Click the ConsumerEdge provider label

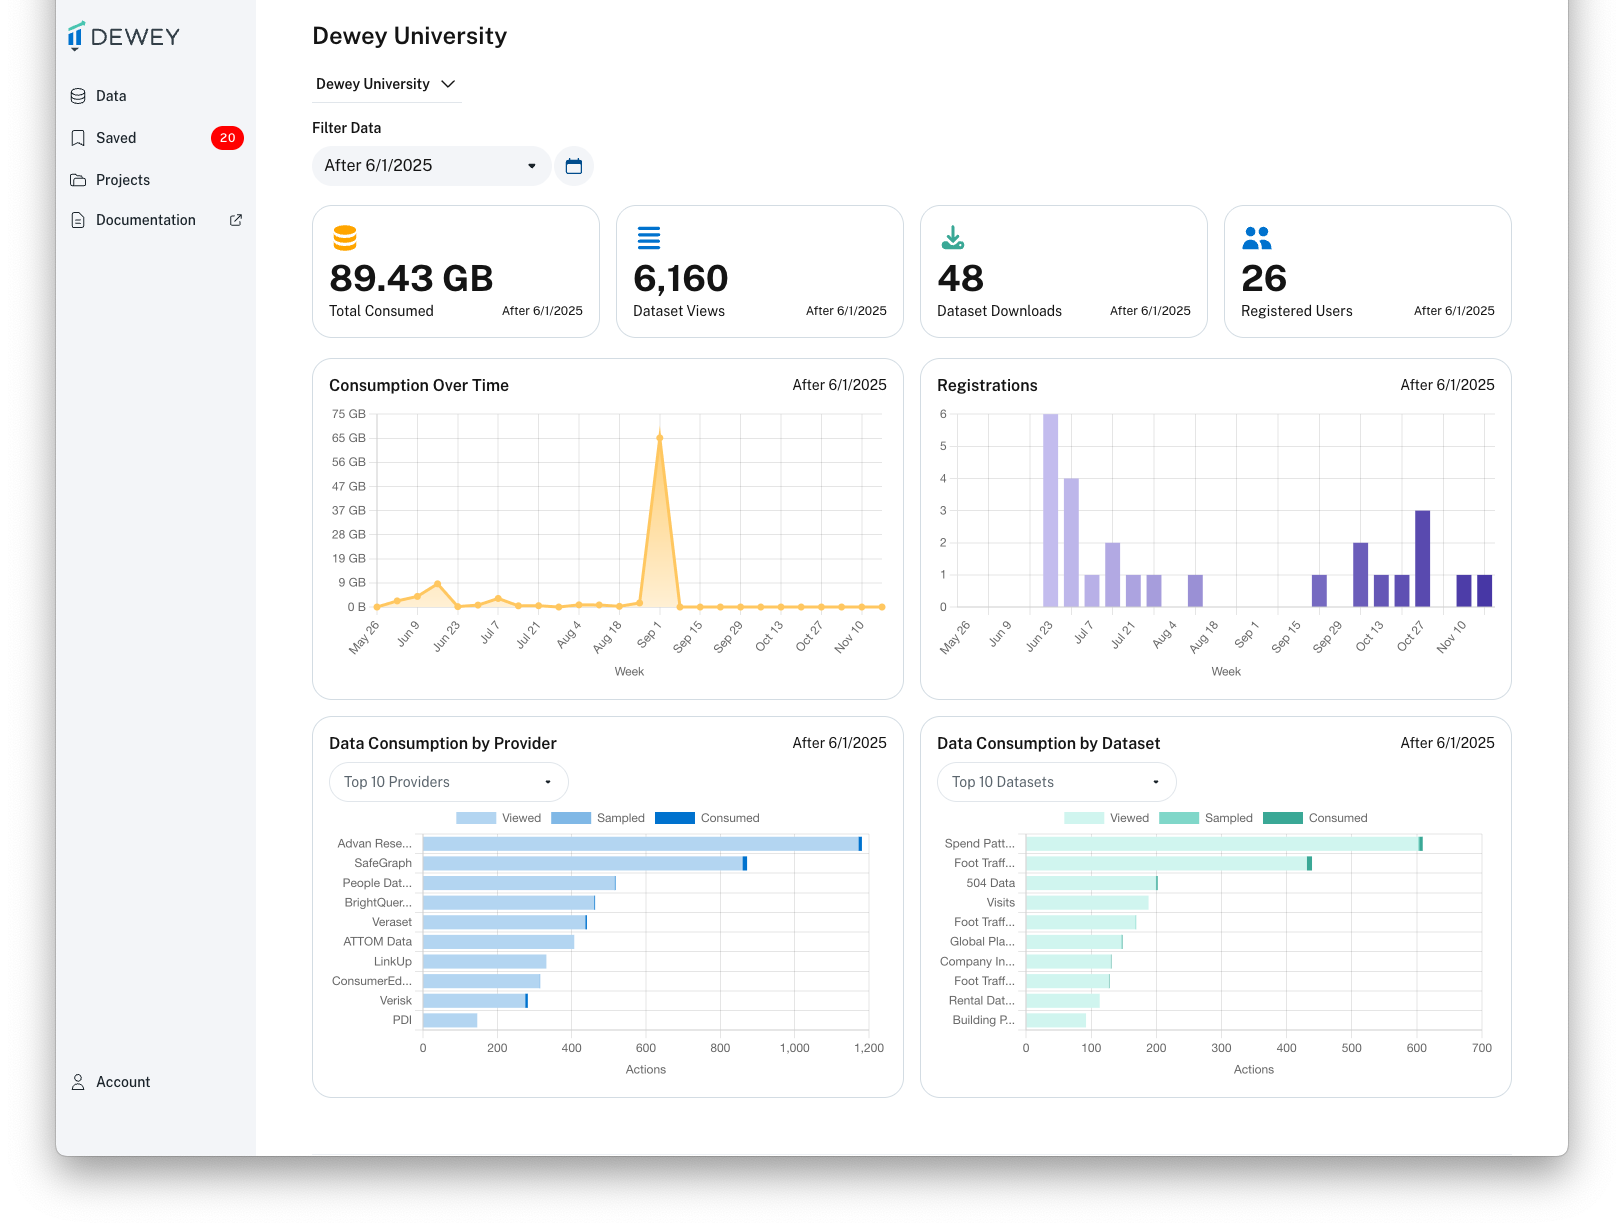coord(372,981)
